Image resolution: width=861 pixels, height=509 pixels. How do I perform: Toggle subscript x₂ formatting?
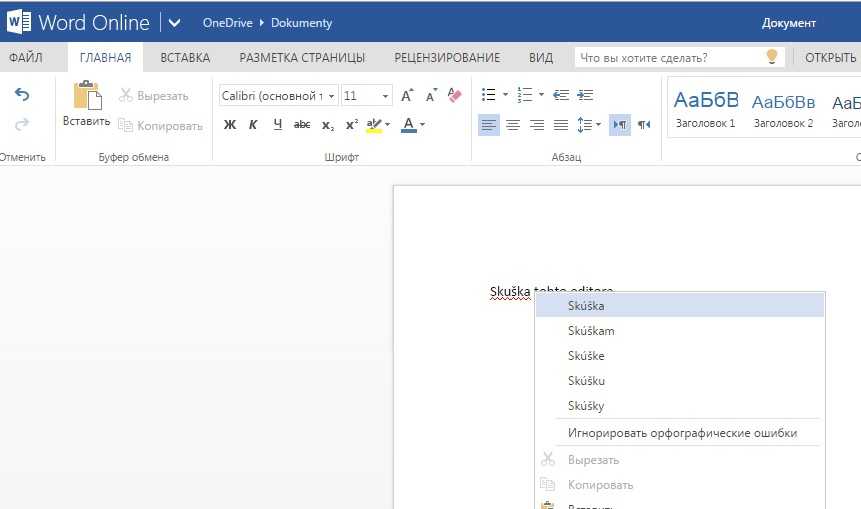(327, 125)
